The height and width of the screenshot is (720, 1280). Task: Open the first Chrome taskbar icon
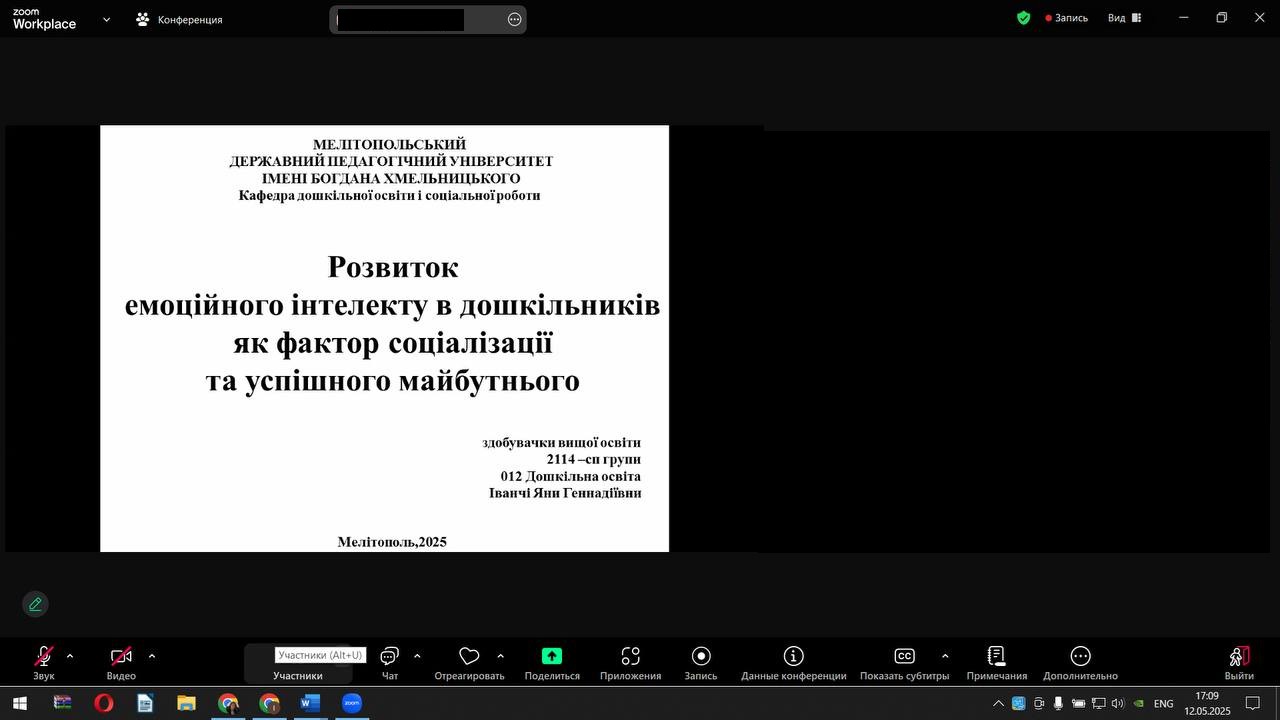pyautogui.click(x=228, y=703)
